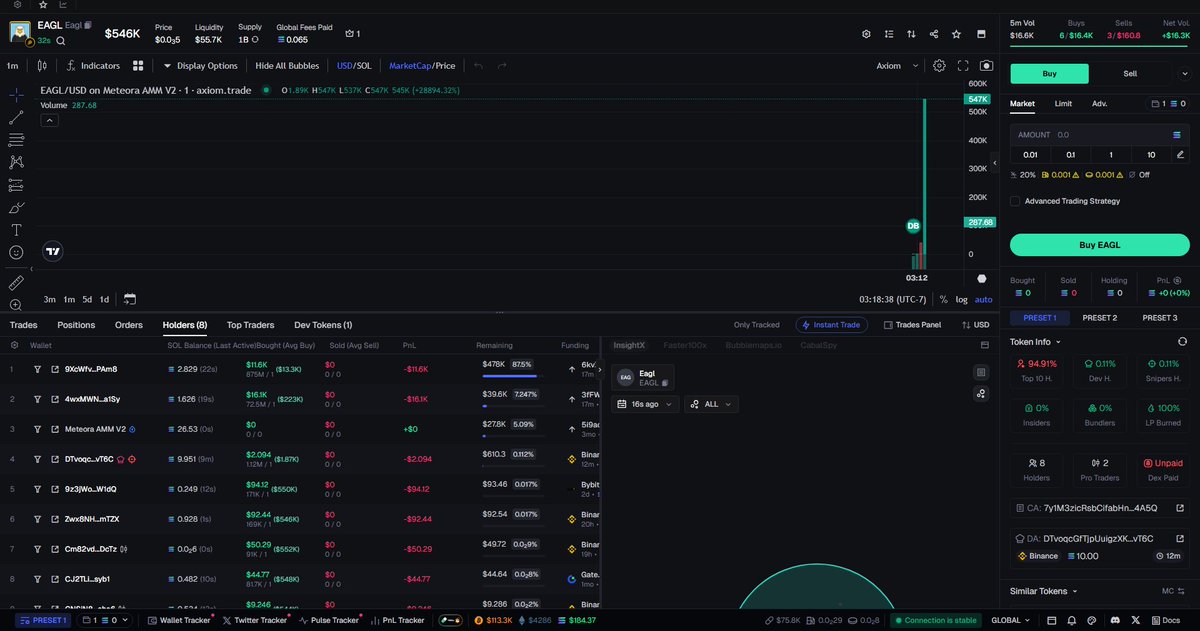Select the trend line drawing tool
Viewport: 1200px width, 631px height.
coord(16,117)
